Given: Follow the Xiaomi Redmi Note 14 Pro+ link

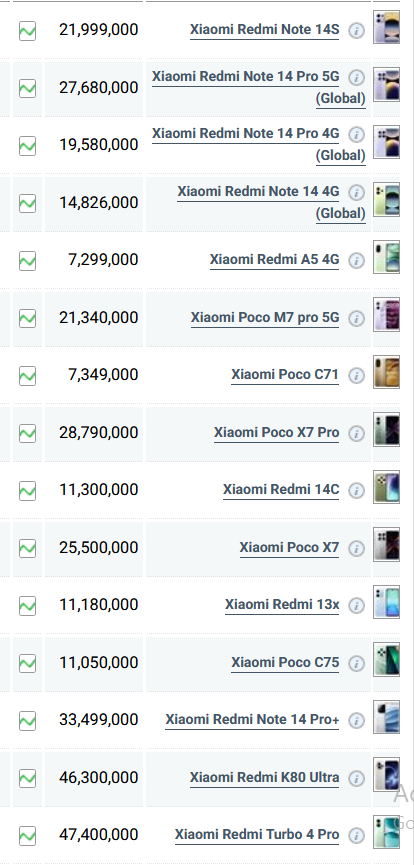Looking at the screenshot, I should pos(252,719).
